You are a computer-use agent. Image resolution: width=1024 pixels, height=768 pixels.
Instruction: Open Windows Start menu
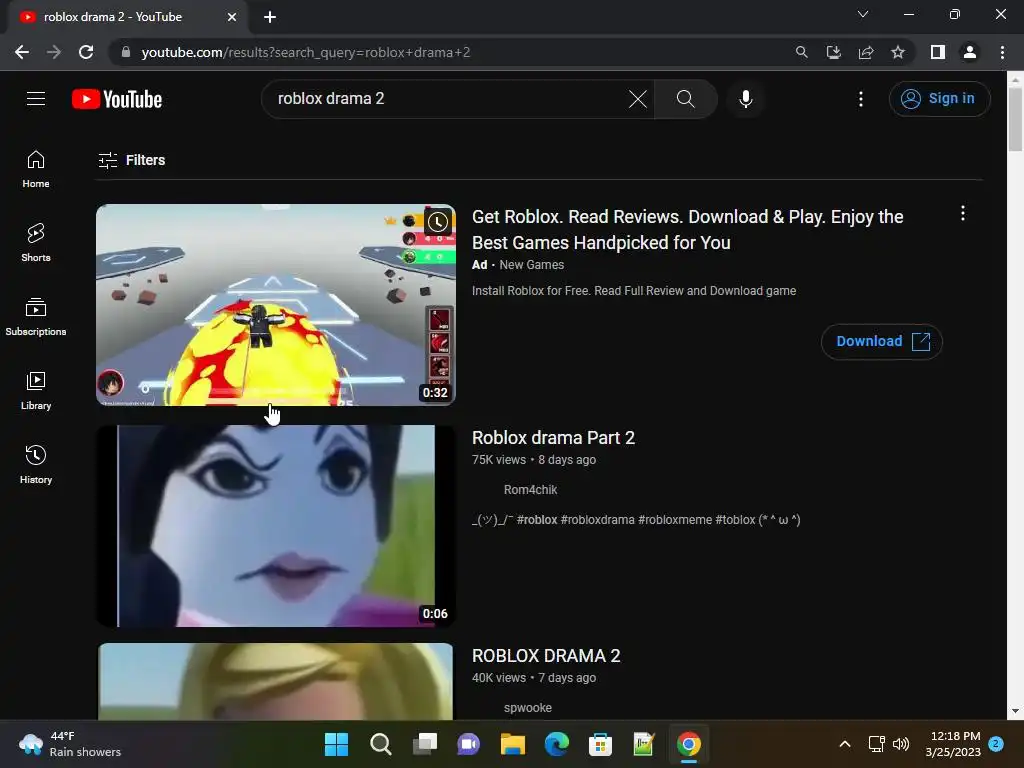[336, 744]
